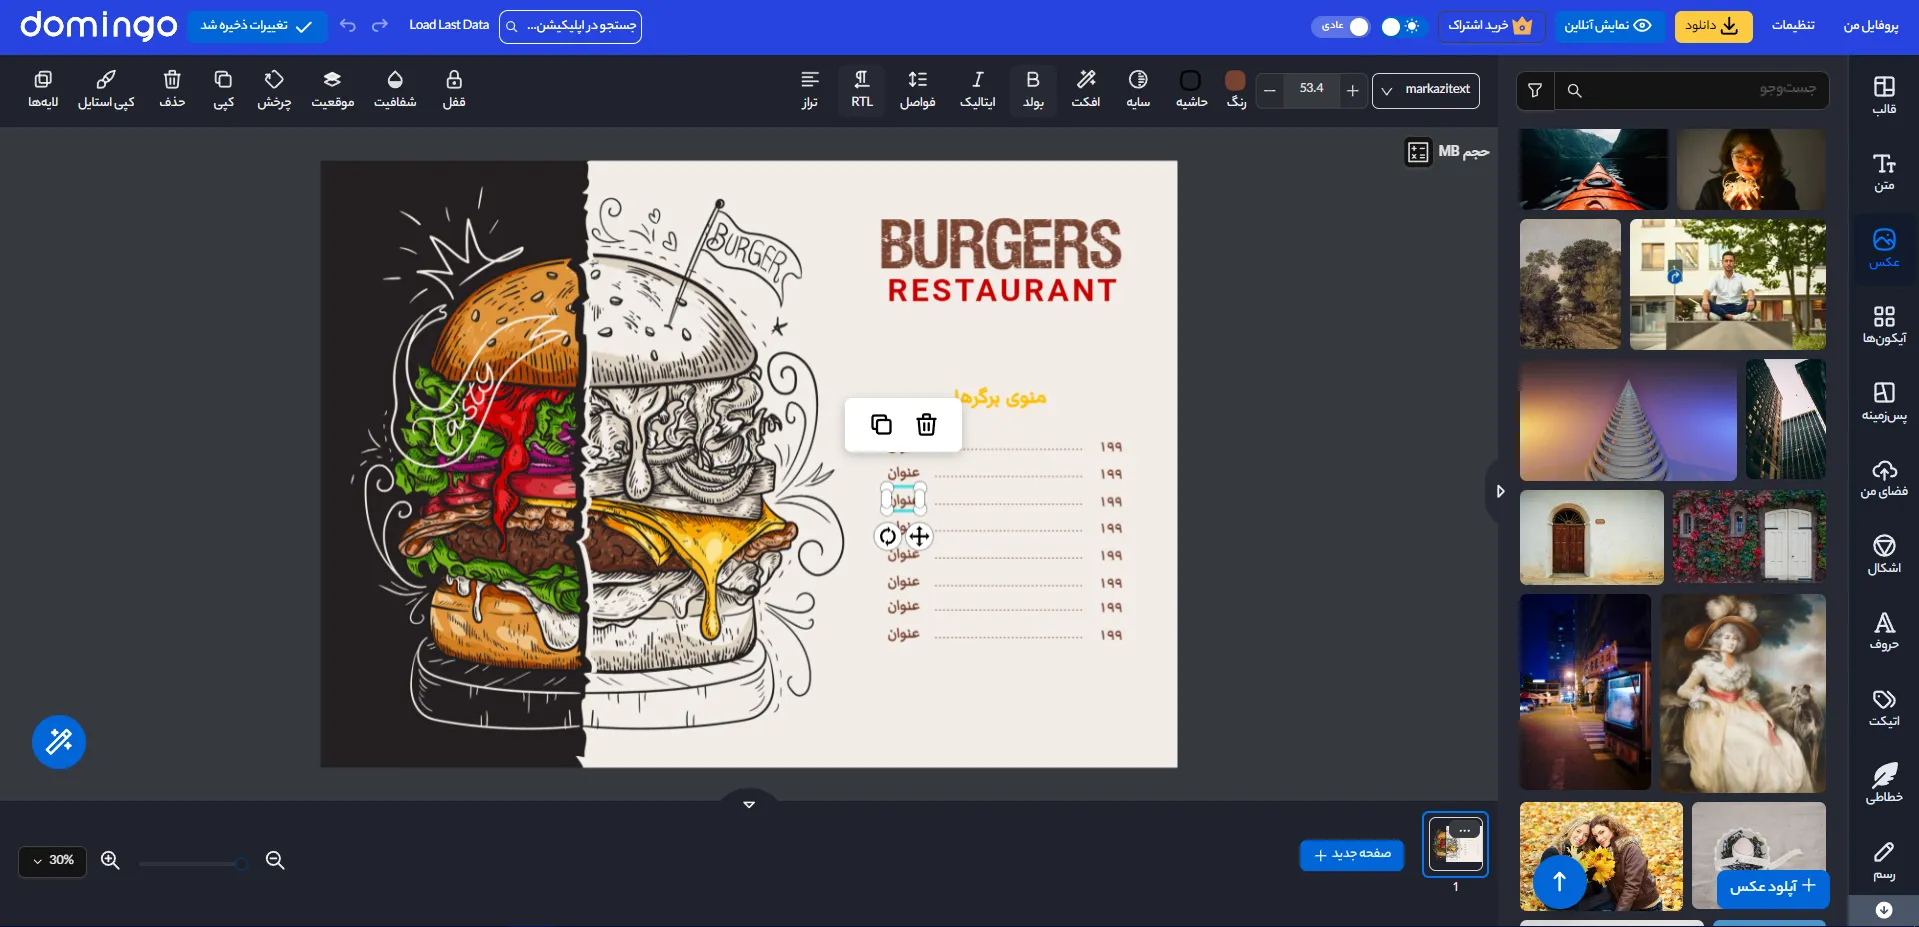Click the delete (حذف) trash icon in toolbar
The width and height of the screenshot is (1919, 927).
(172, 89)
